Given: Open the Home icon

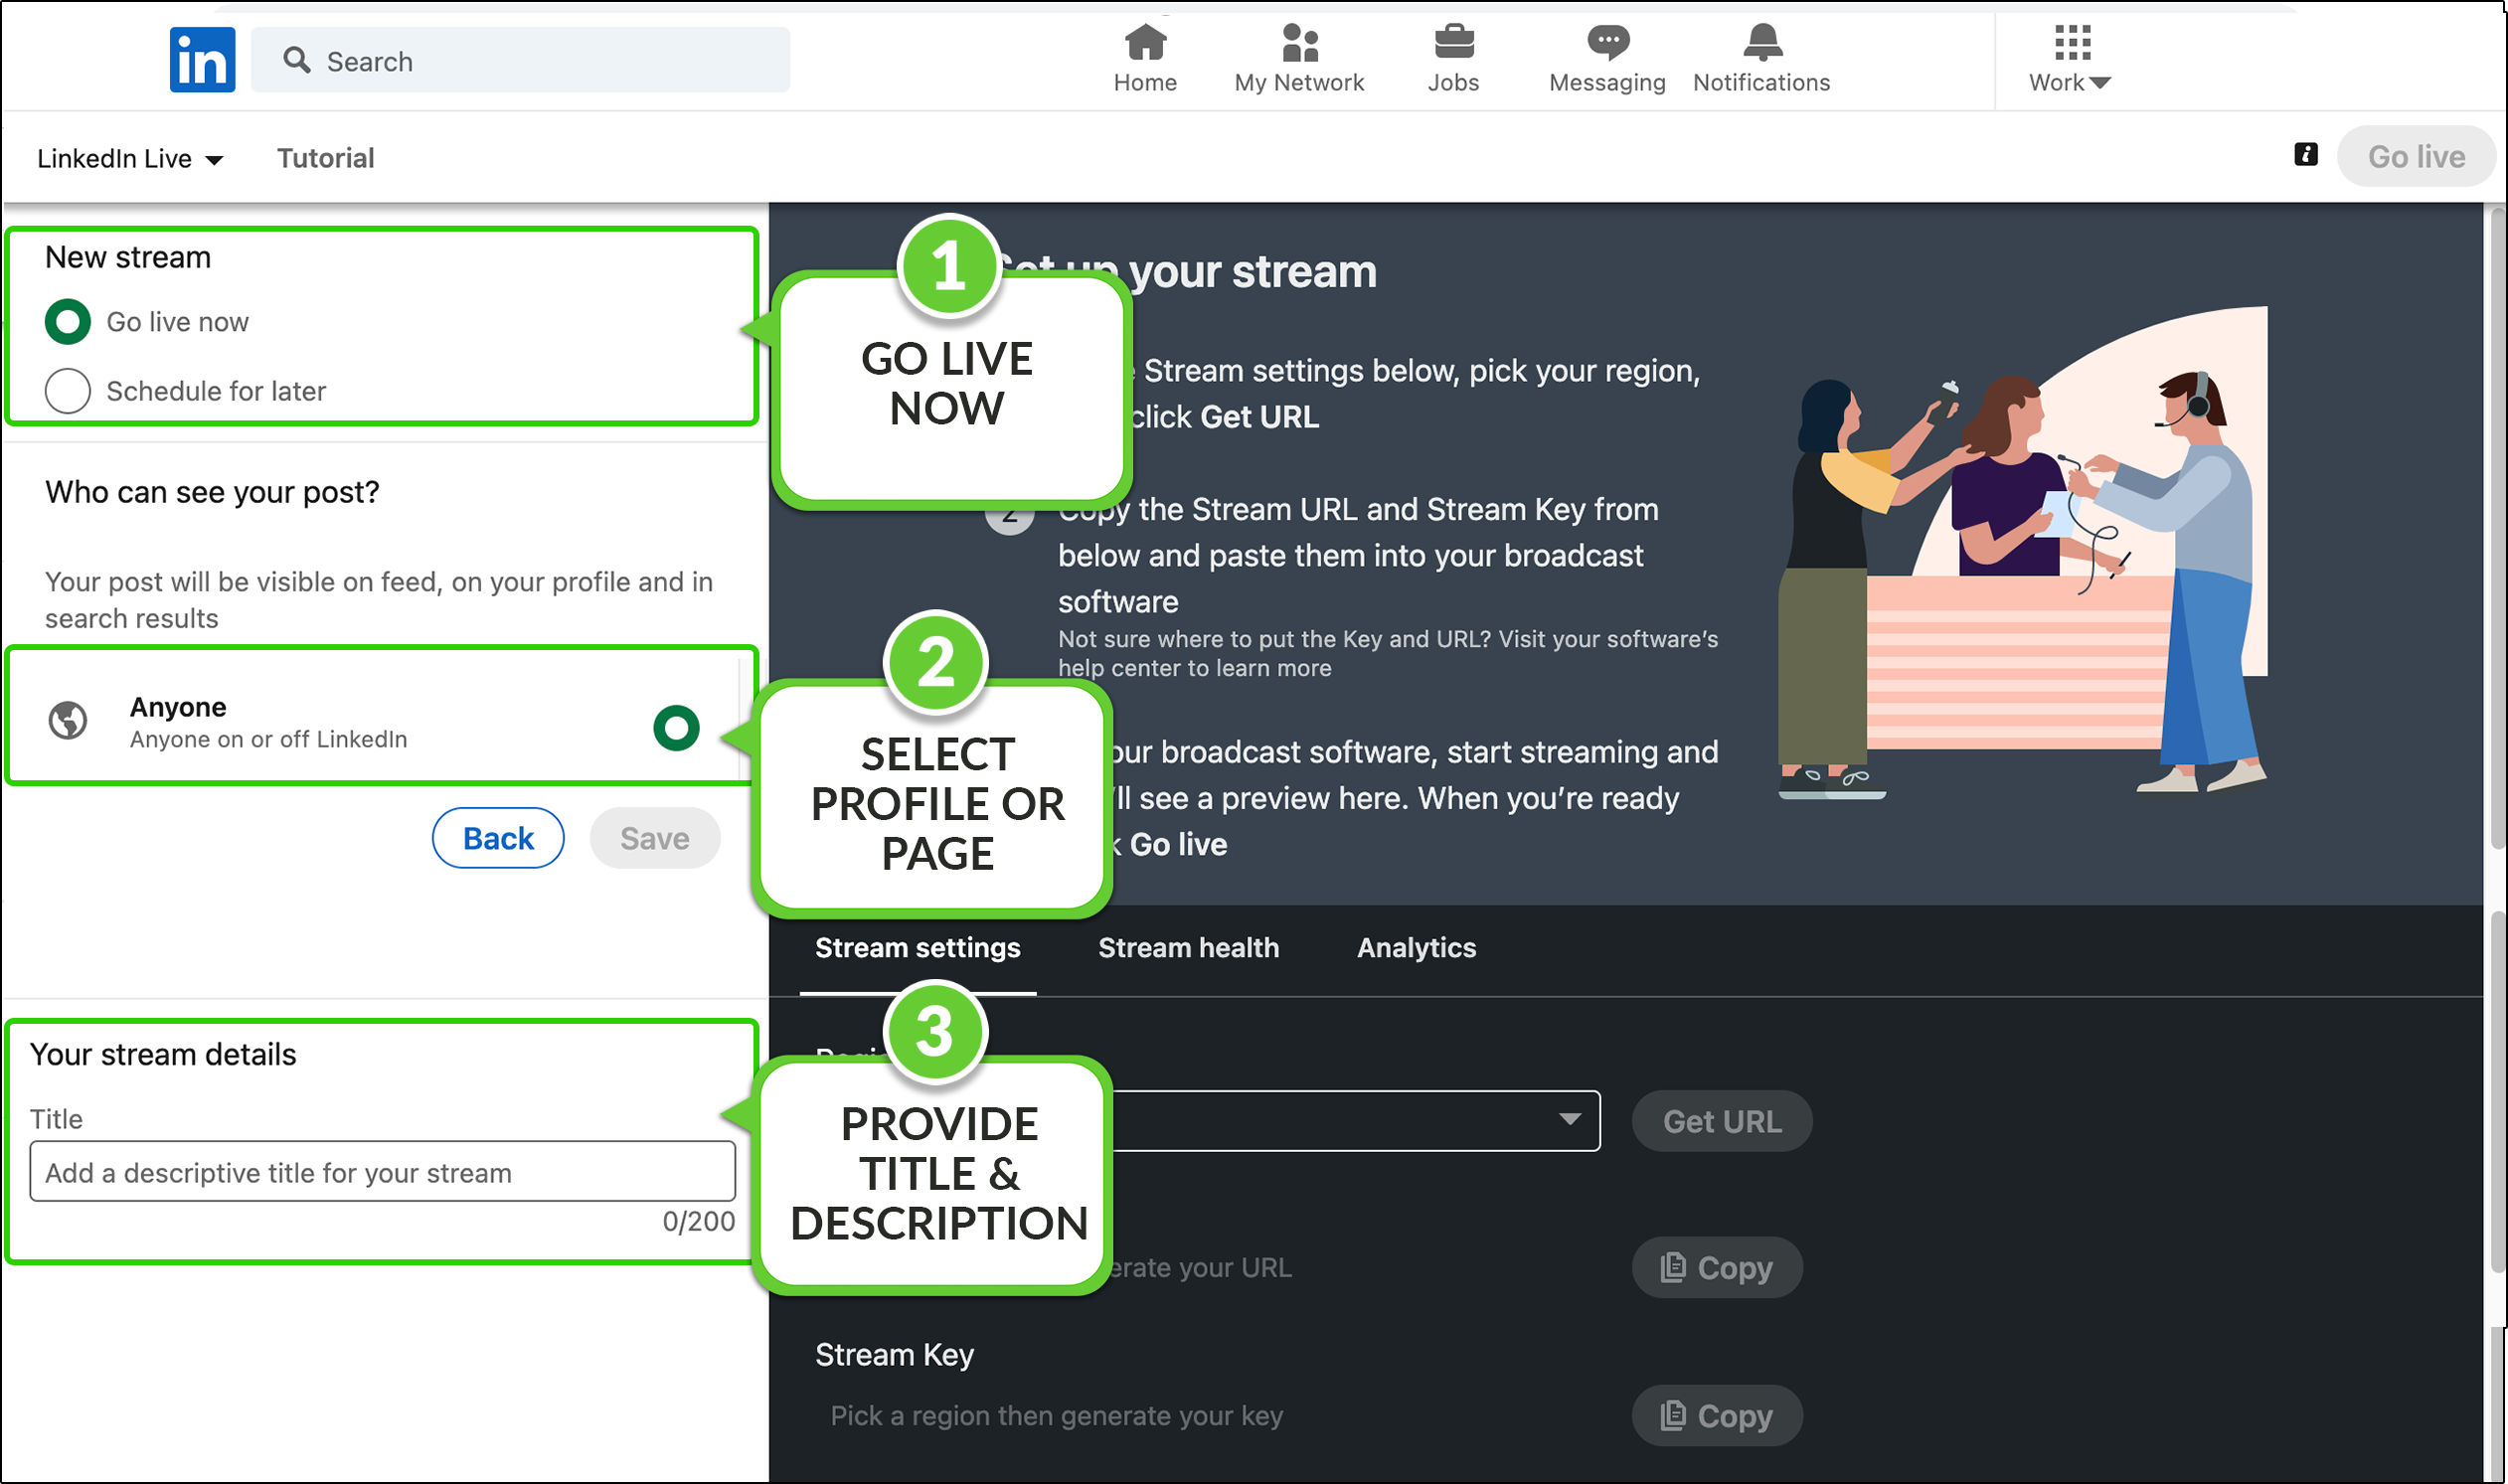Looking at the screenshot, I should [1145, 42].
